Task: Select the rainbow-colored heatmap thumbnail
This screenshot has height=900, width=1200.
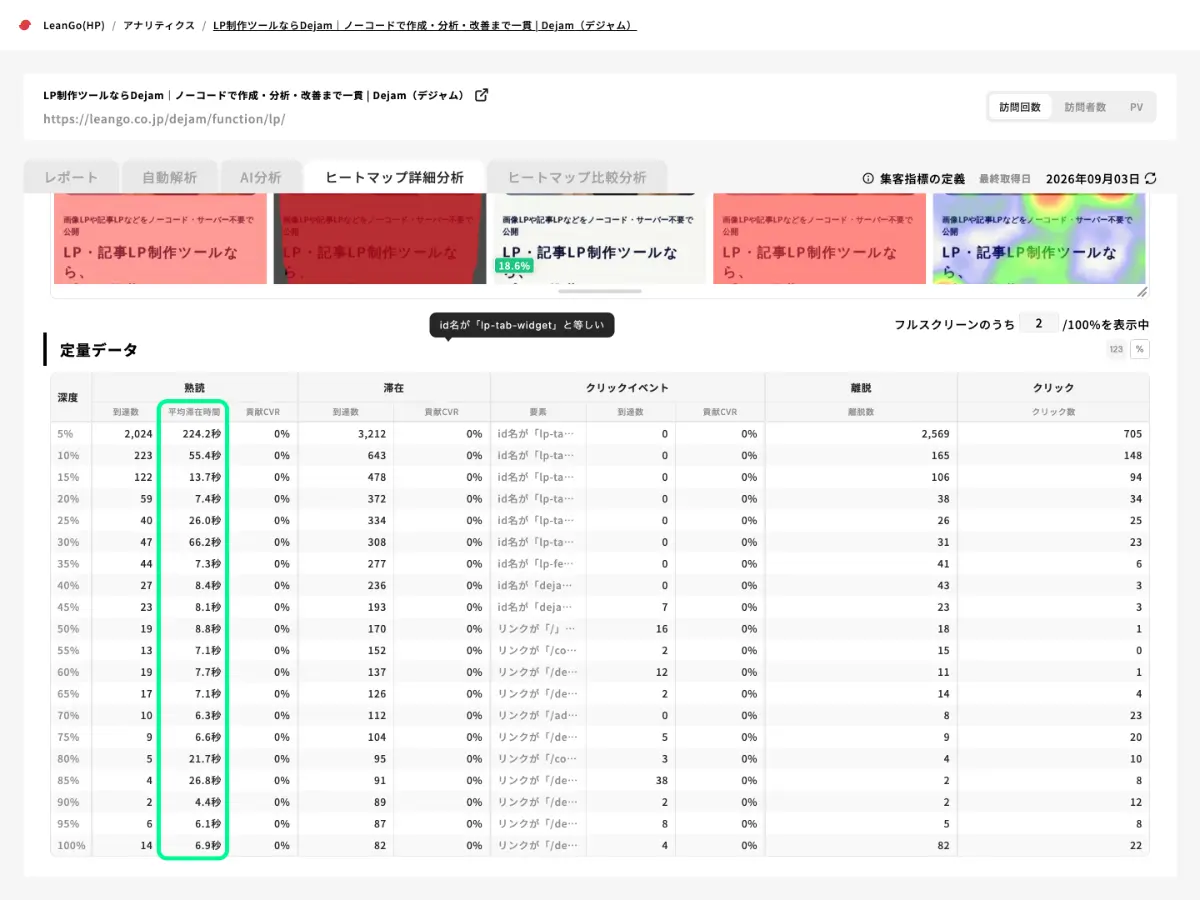Action: point(1038,239)
